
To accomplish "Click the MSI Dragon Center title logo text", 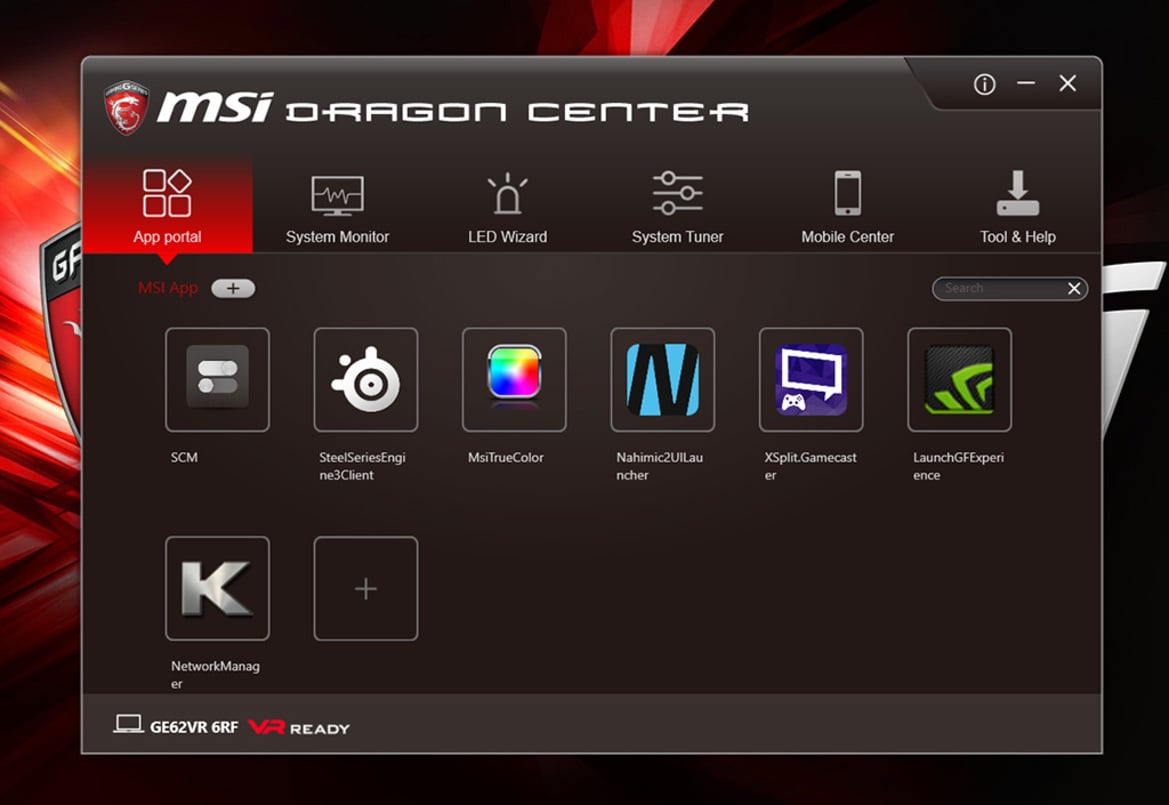I will [x=453, y=109].
